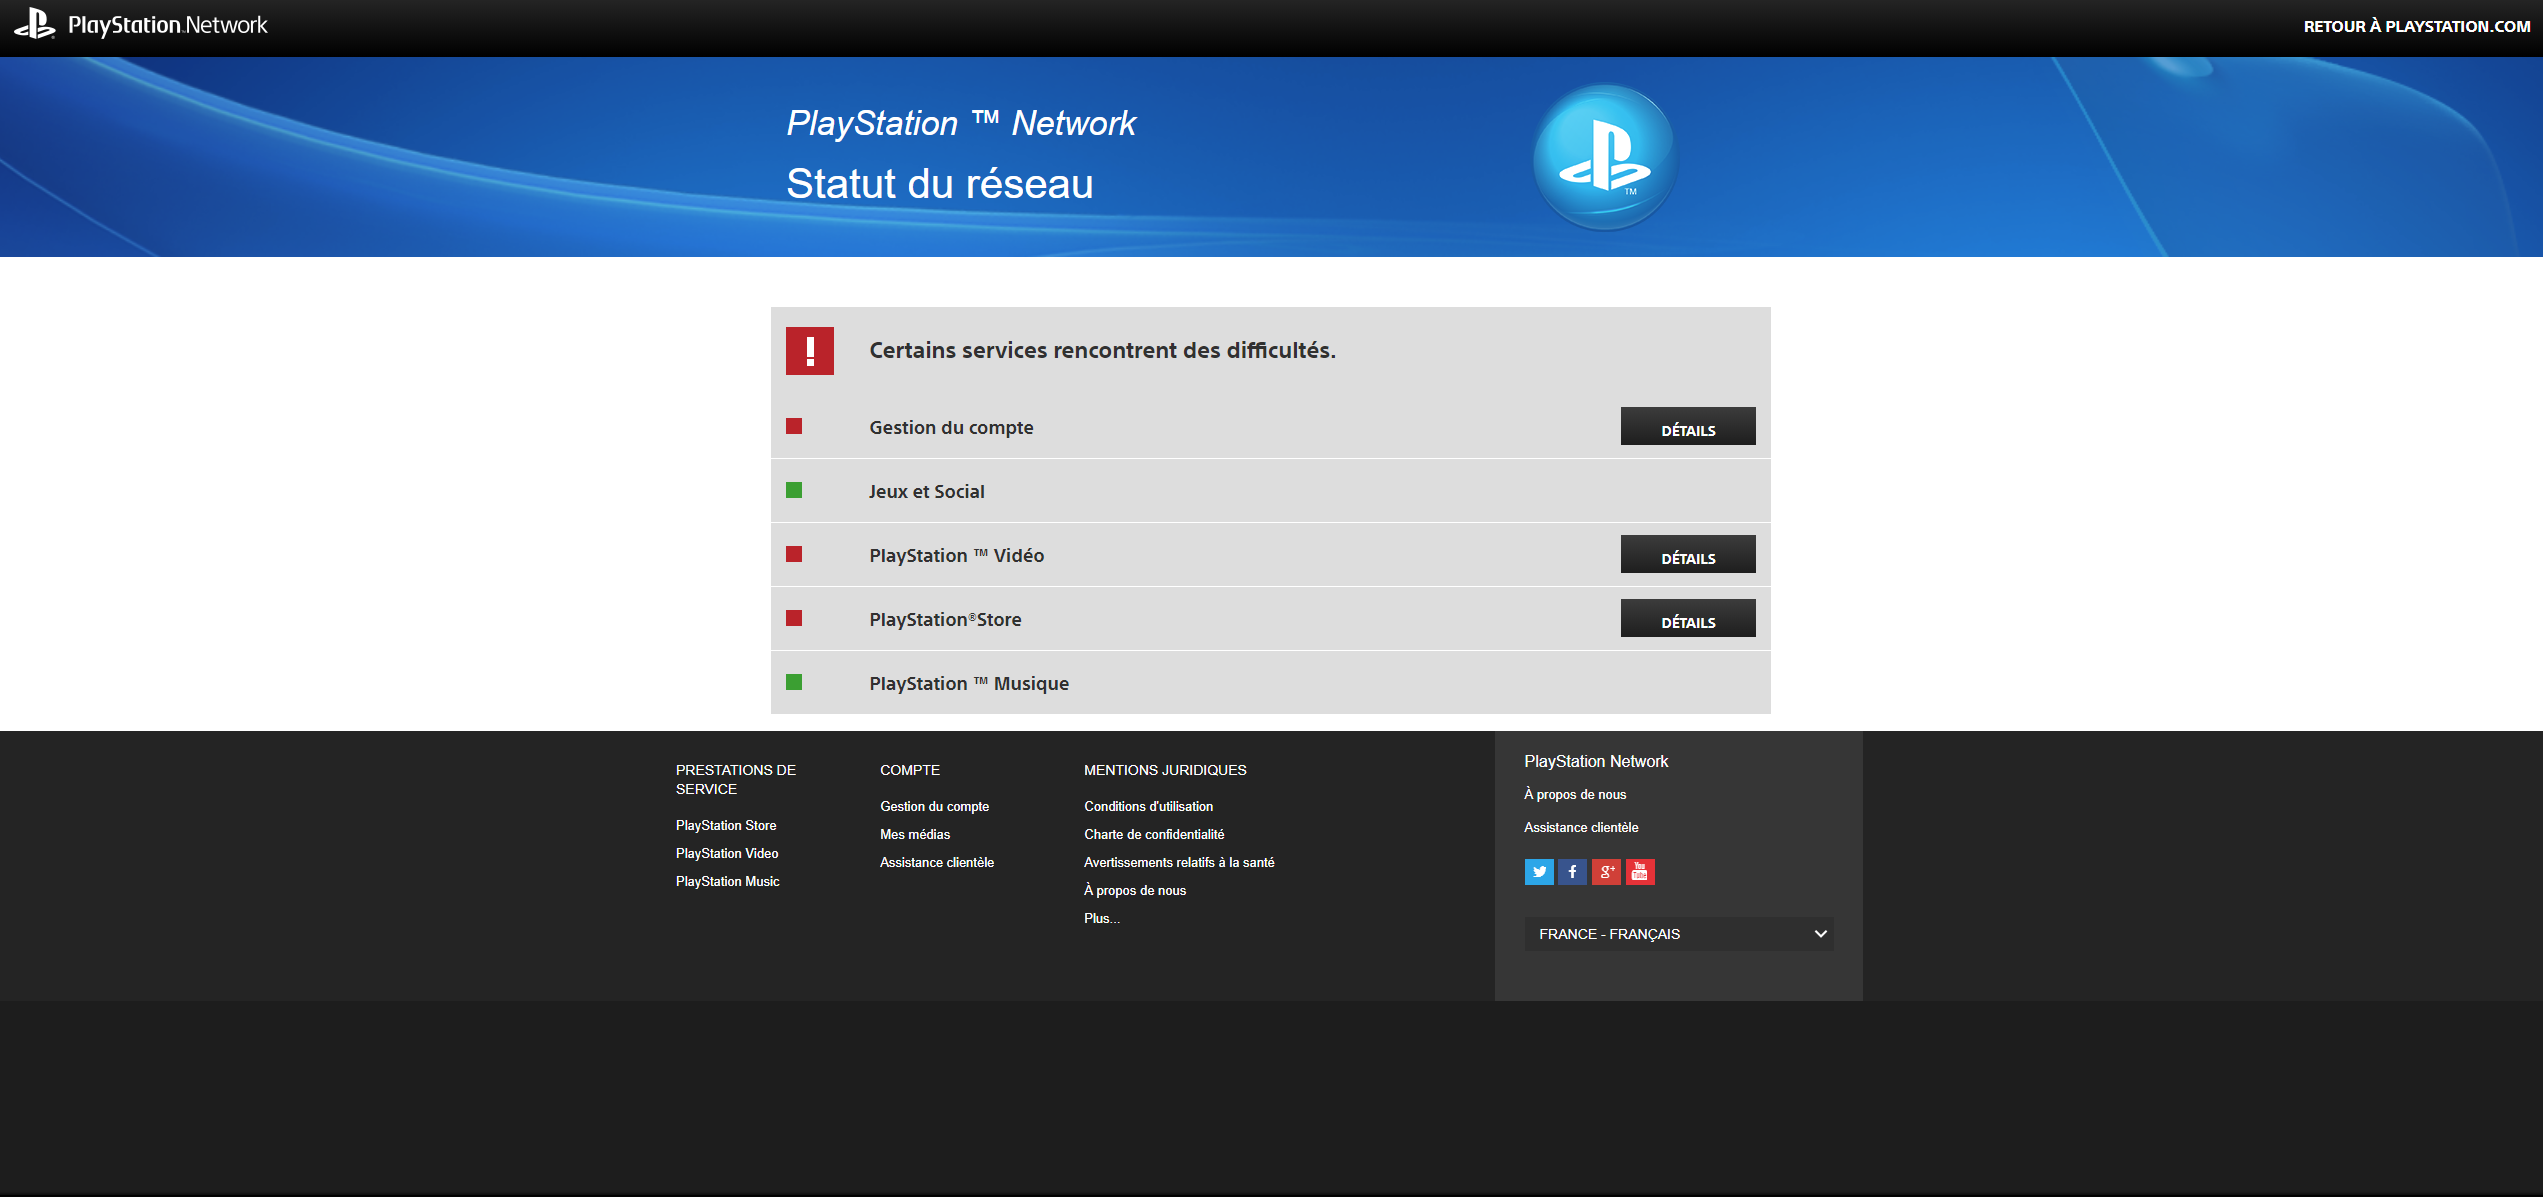This screenshot has width=2543, height=1197.
Task: Open the FRANCE - FRANÇAIS language dropdown
Action: coord(1678,934)
